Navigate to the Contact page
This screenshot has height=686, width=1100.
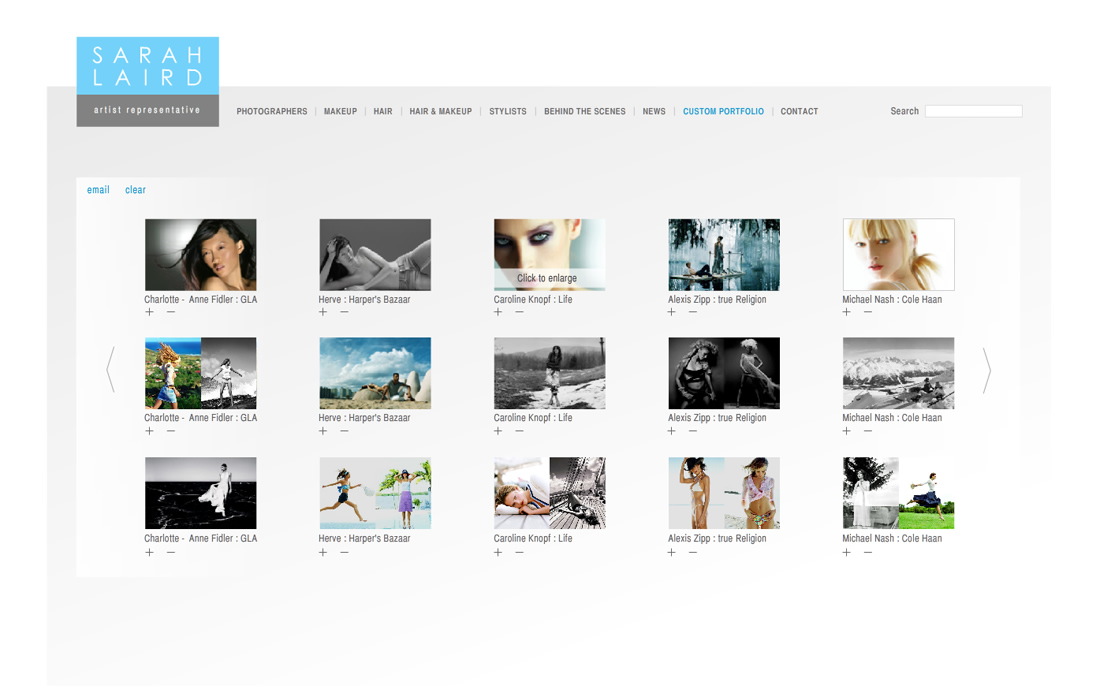[x=799, y=112]
